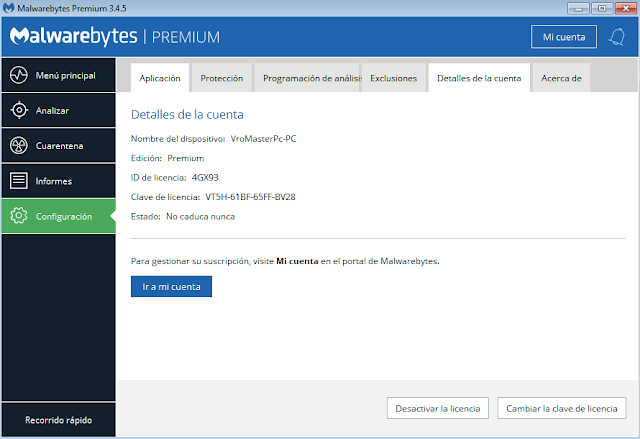Select the Detalles de la cuenta tab
Screen dimensions: 640x439
click(479, 78)
